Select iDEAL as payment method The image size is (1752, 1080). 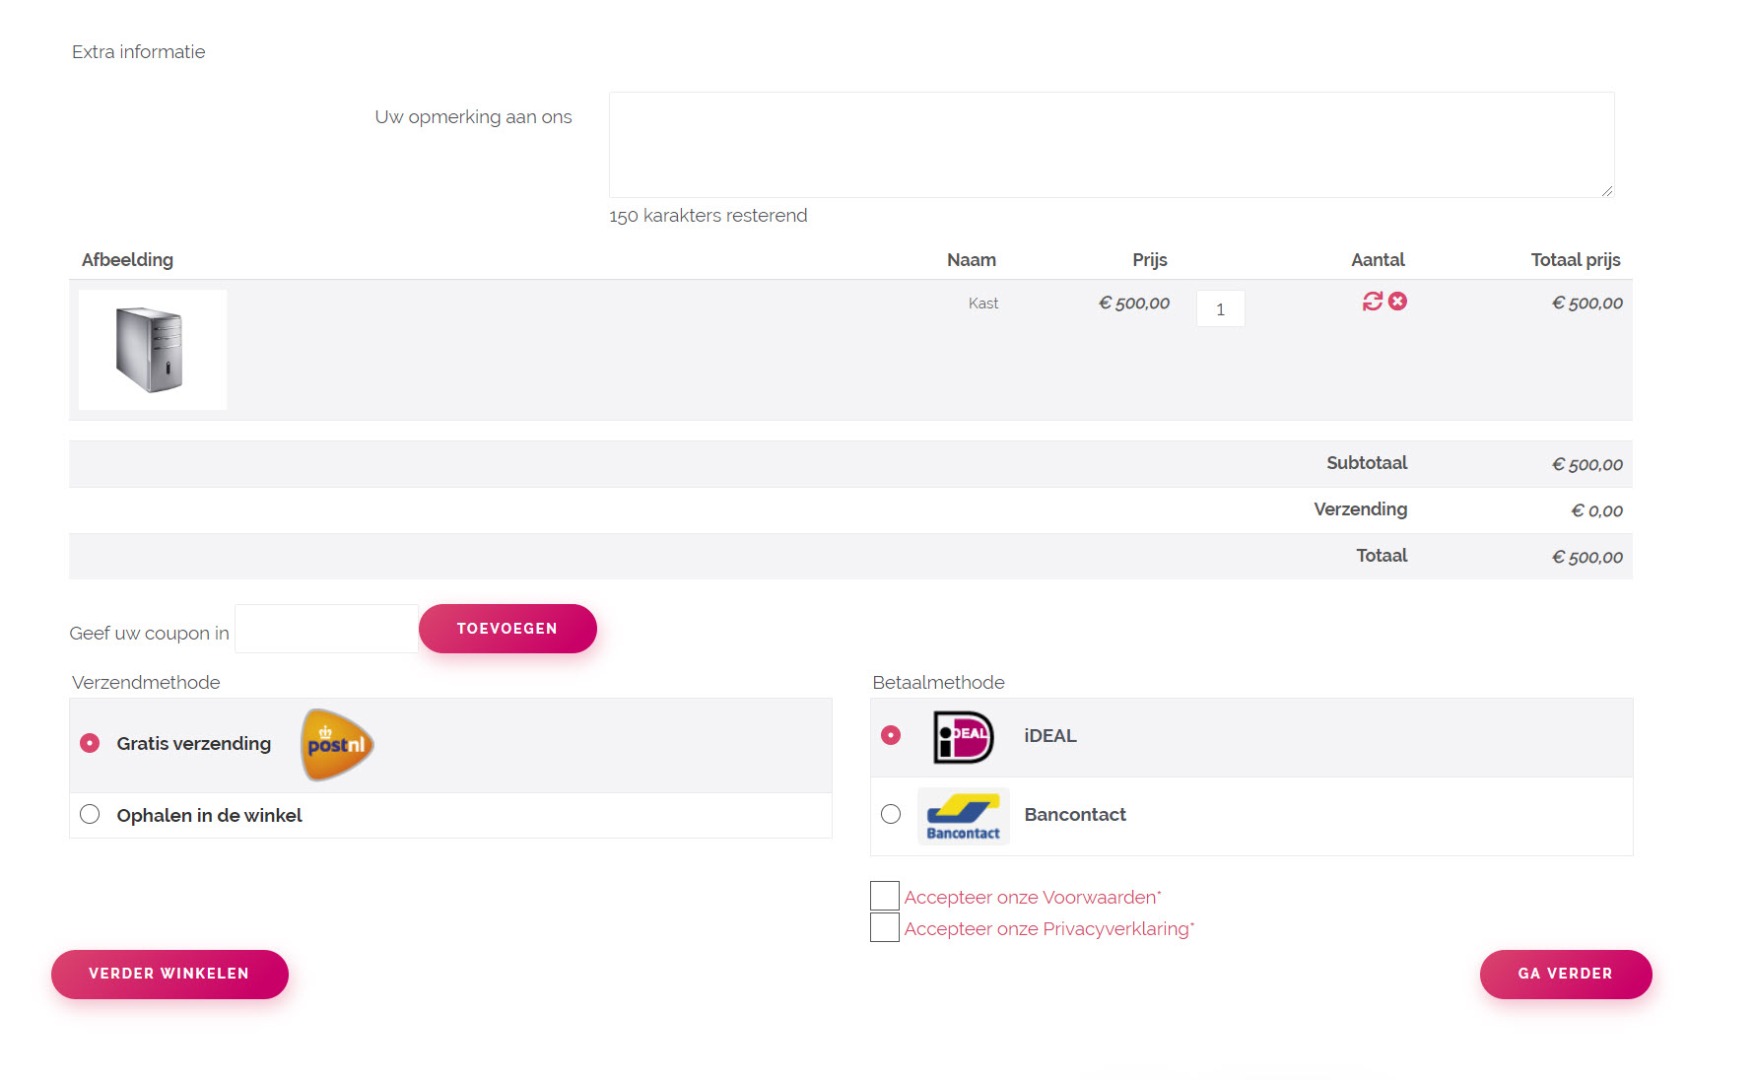(x=891, y=735)
